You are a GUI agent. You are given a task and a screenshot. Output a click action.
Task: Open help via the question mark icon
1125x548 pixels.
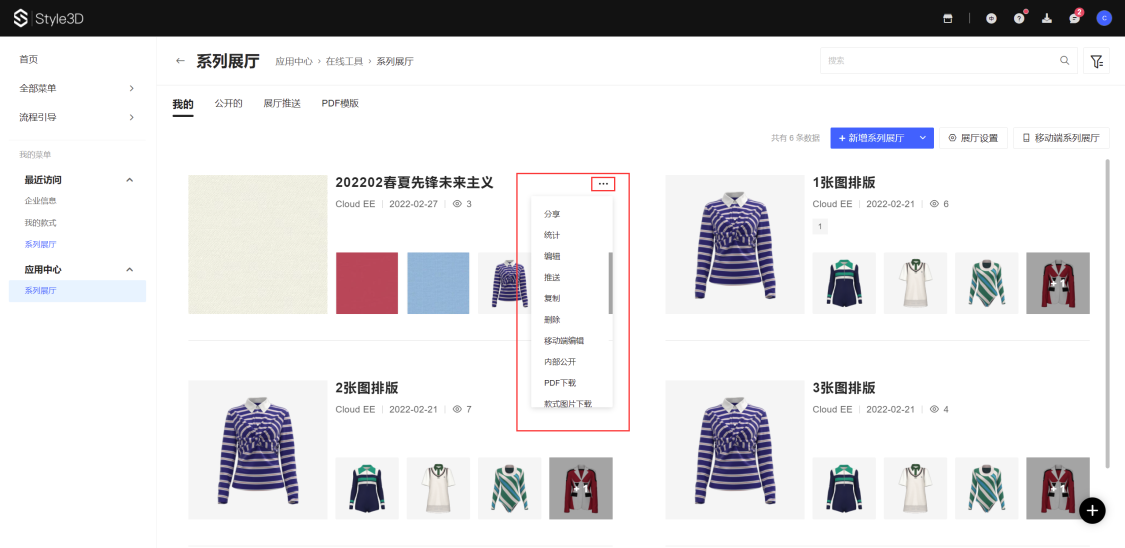1019,18
